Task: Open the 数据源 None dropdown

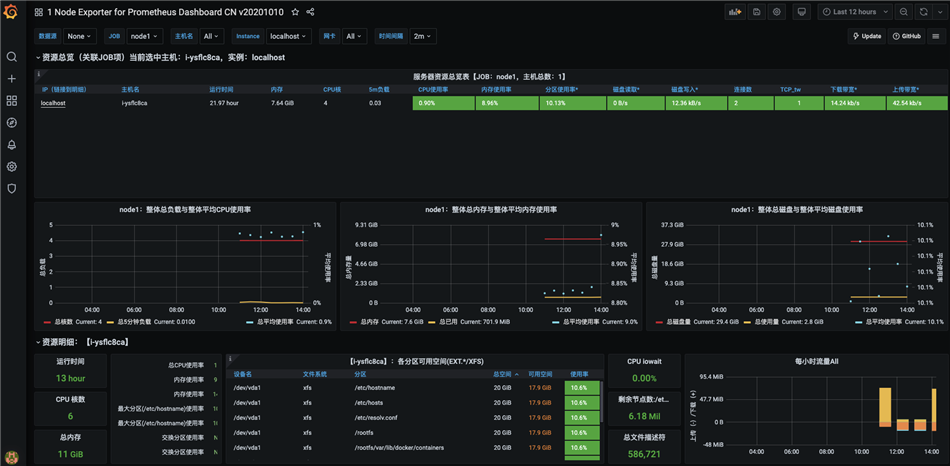Action: 80,36
